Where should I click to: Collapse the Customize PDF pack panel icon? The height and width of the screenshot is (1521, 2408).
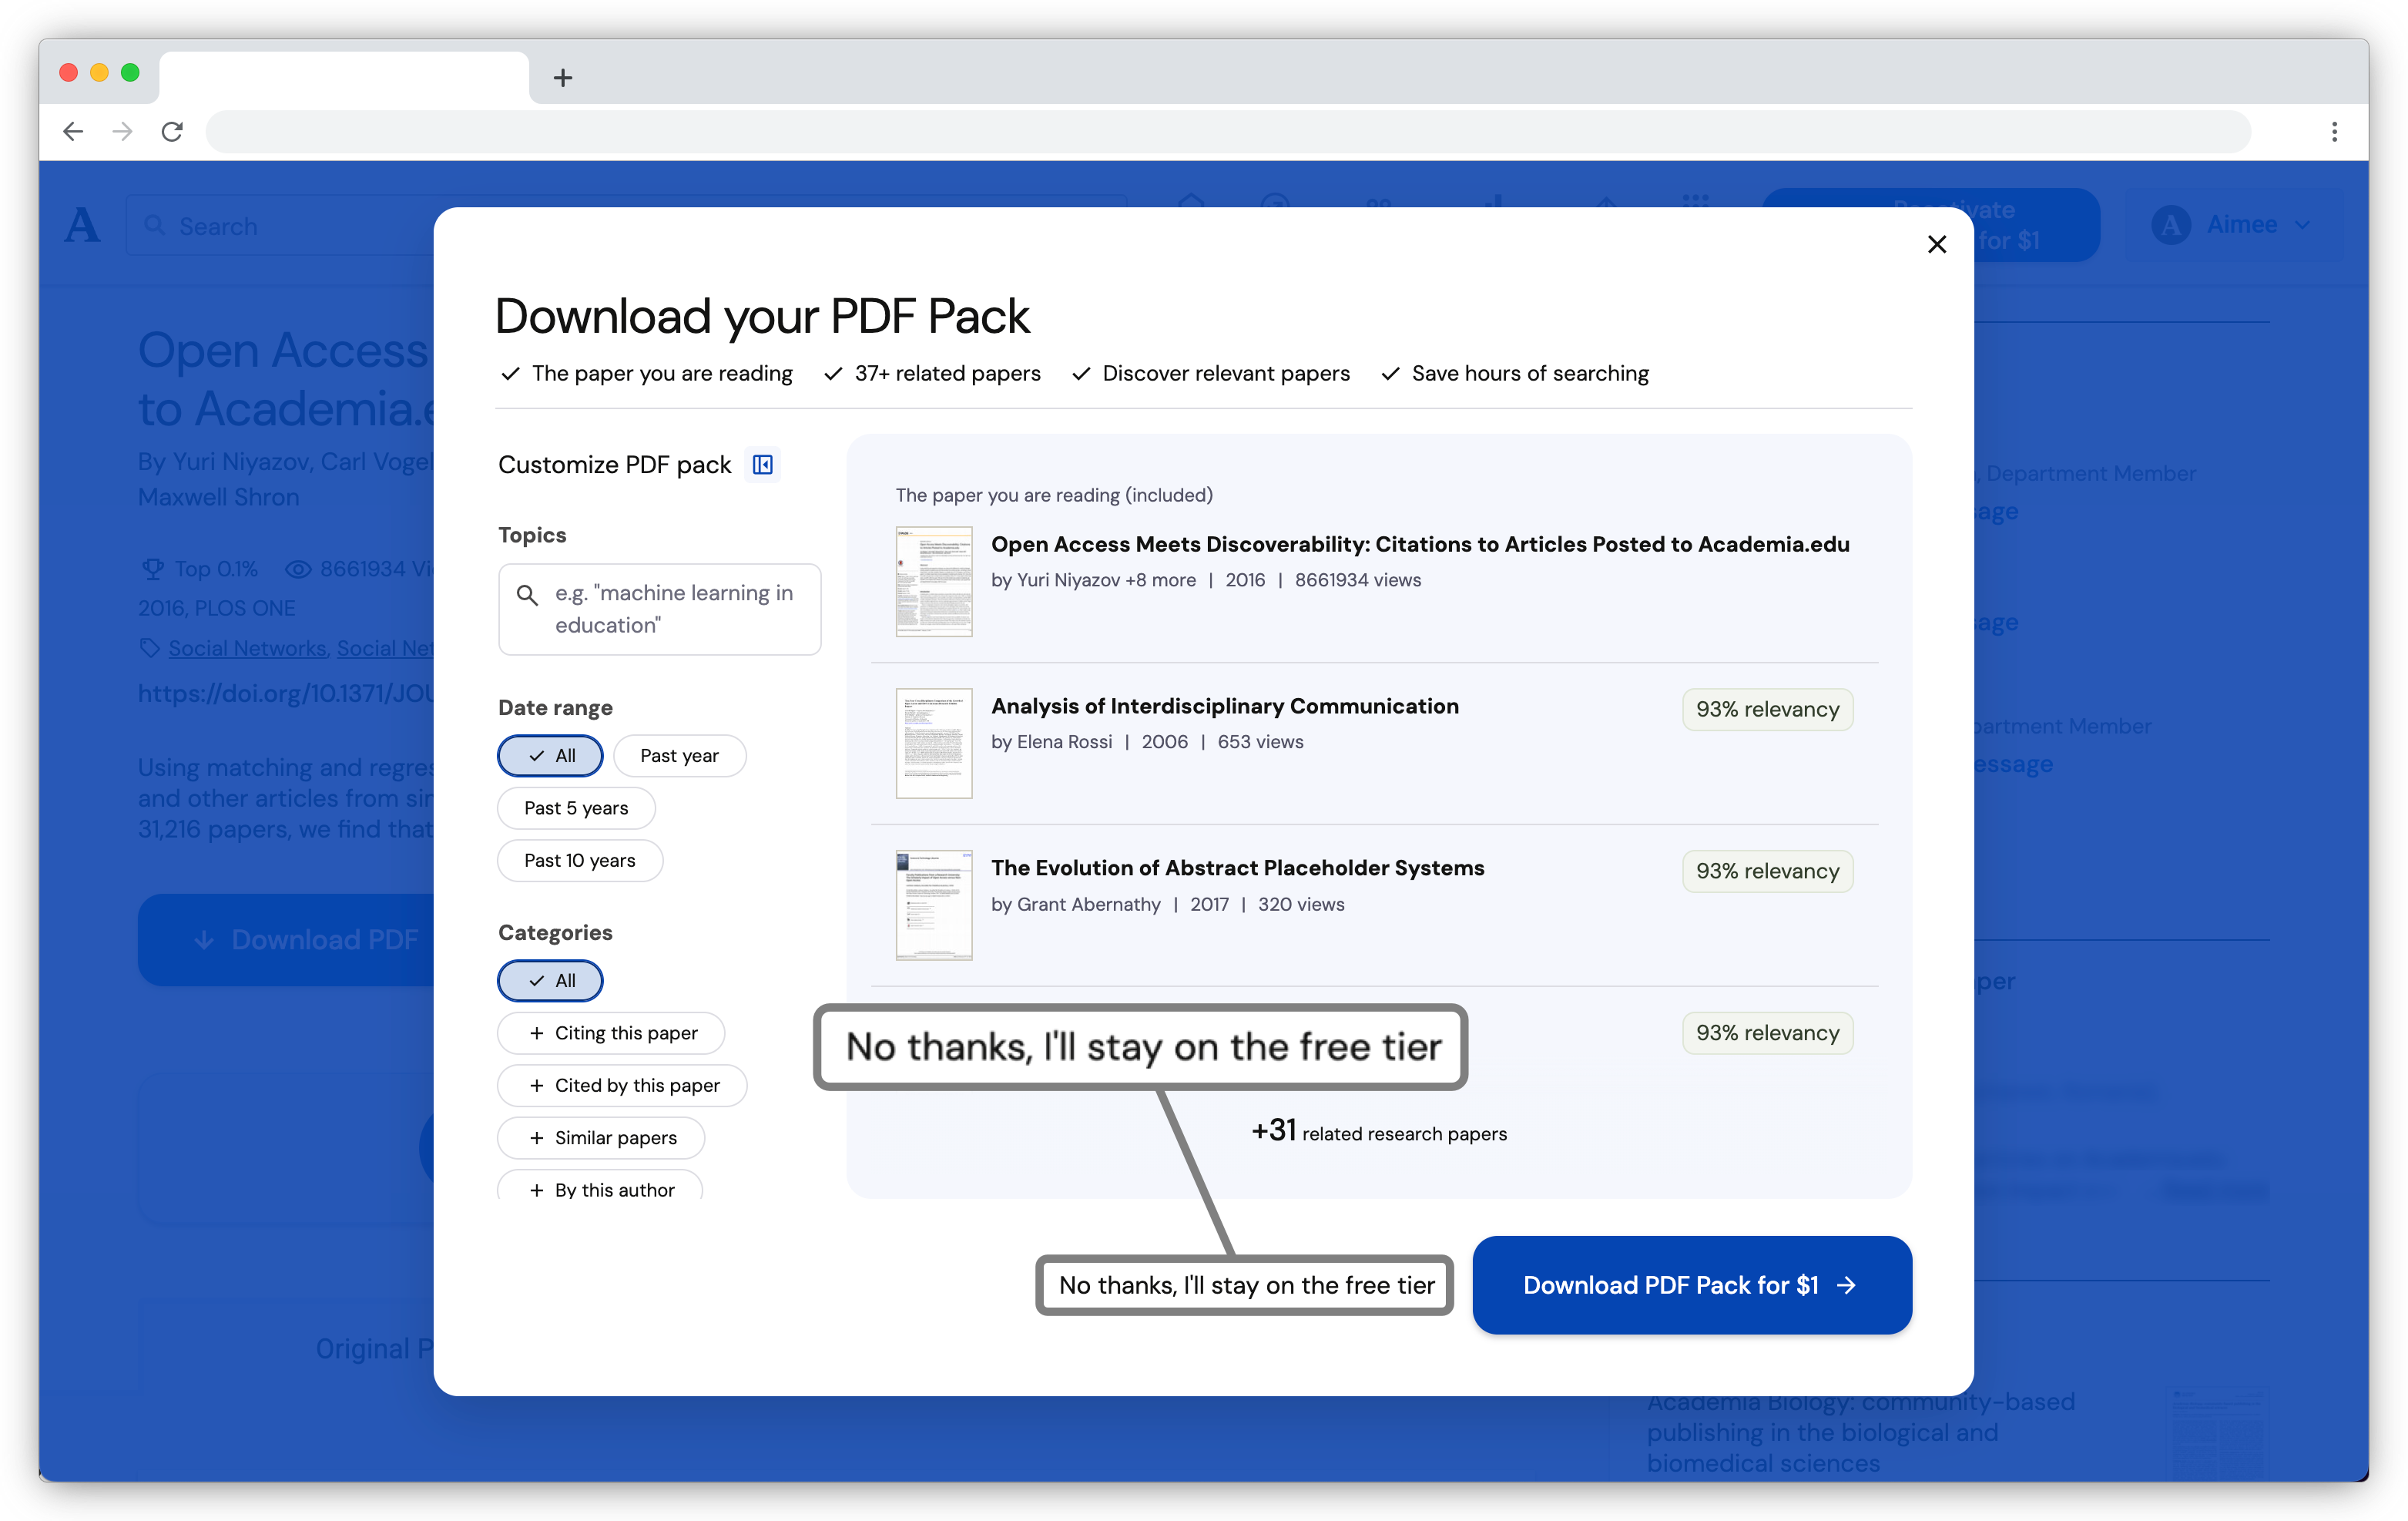(762, 465)
